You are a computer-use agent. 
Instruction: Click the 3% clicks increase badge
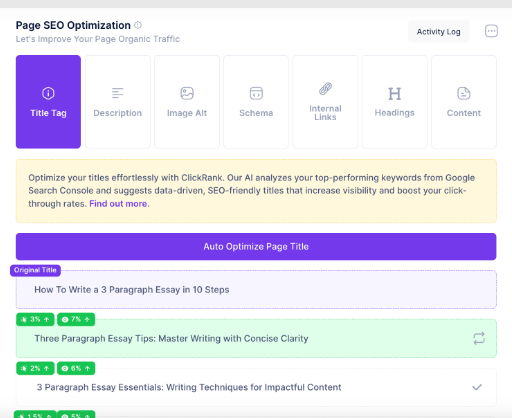35,319
